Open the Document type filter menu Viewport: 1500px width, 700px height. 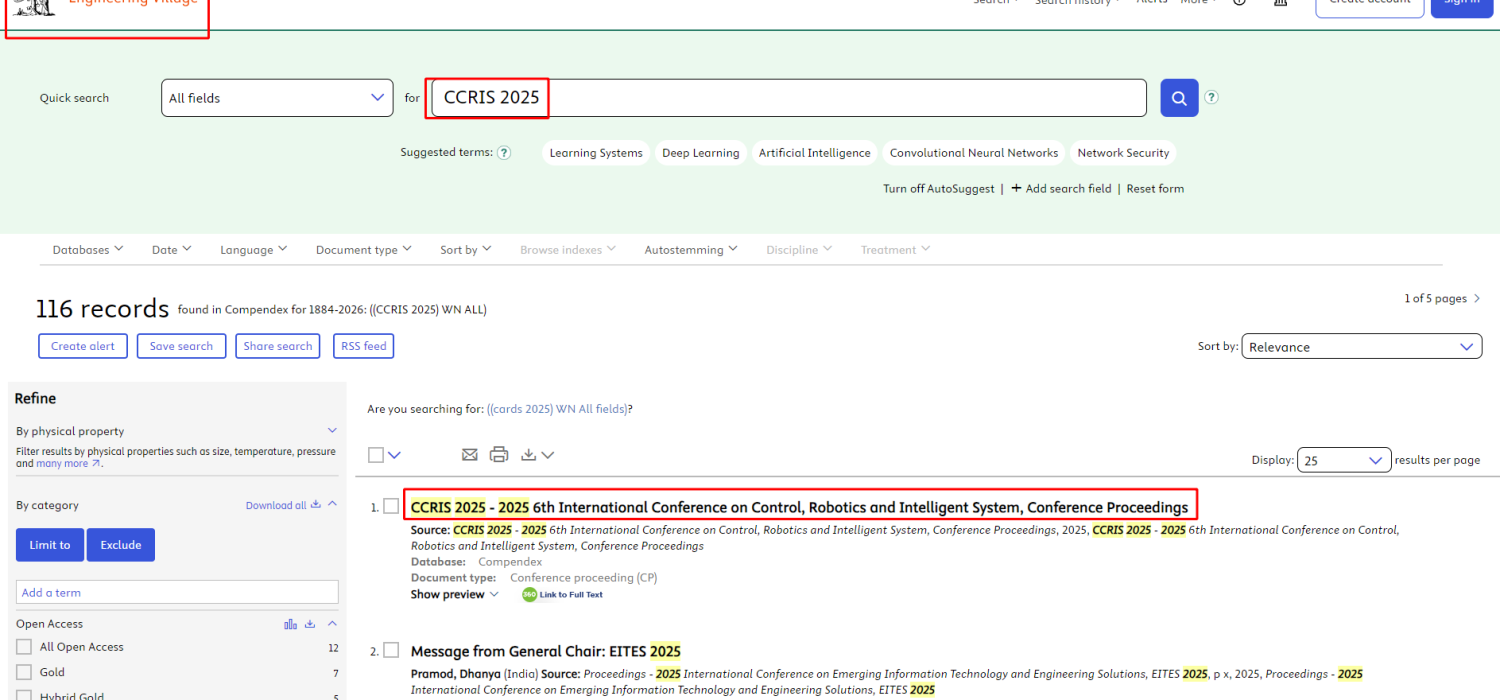(364, 250)
